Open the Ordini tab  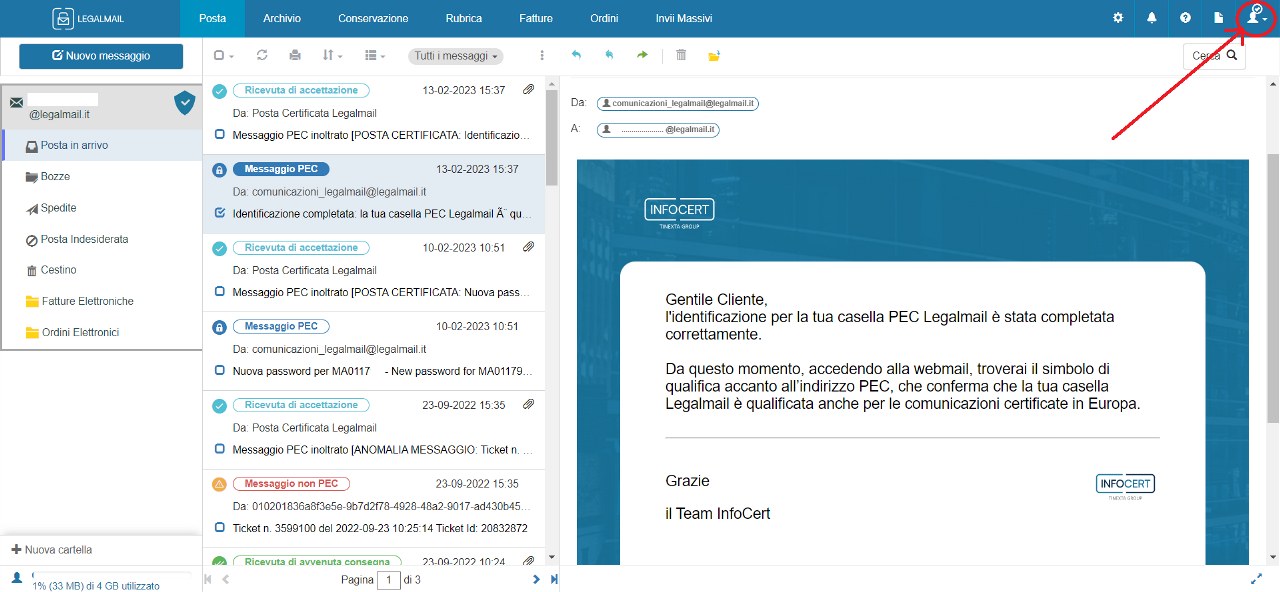click(x=604, y=18)
